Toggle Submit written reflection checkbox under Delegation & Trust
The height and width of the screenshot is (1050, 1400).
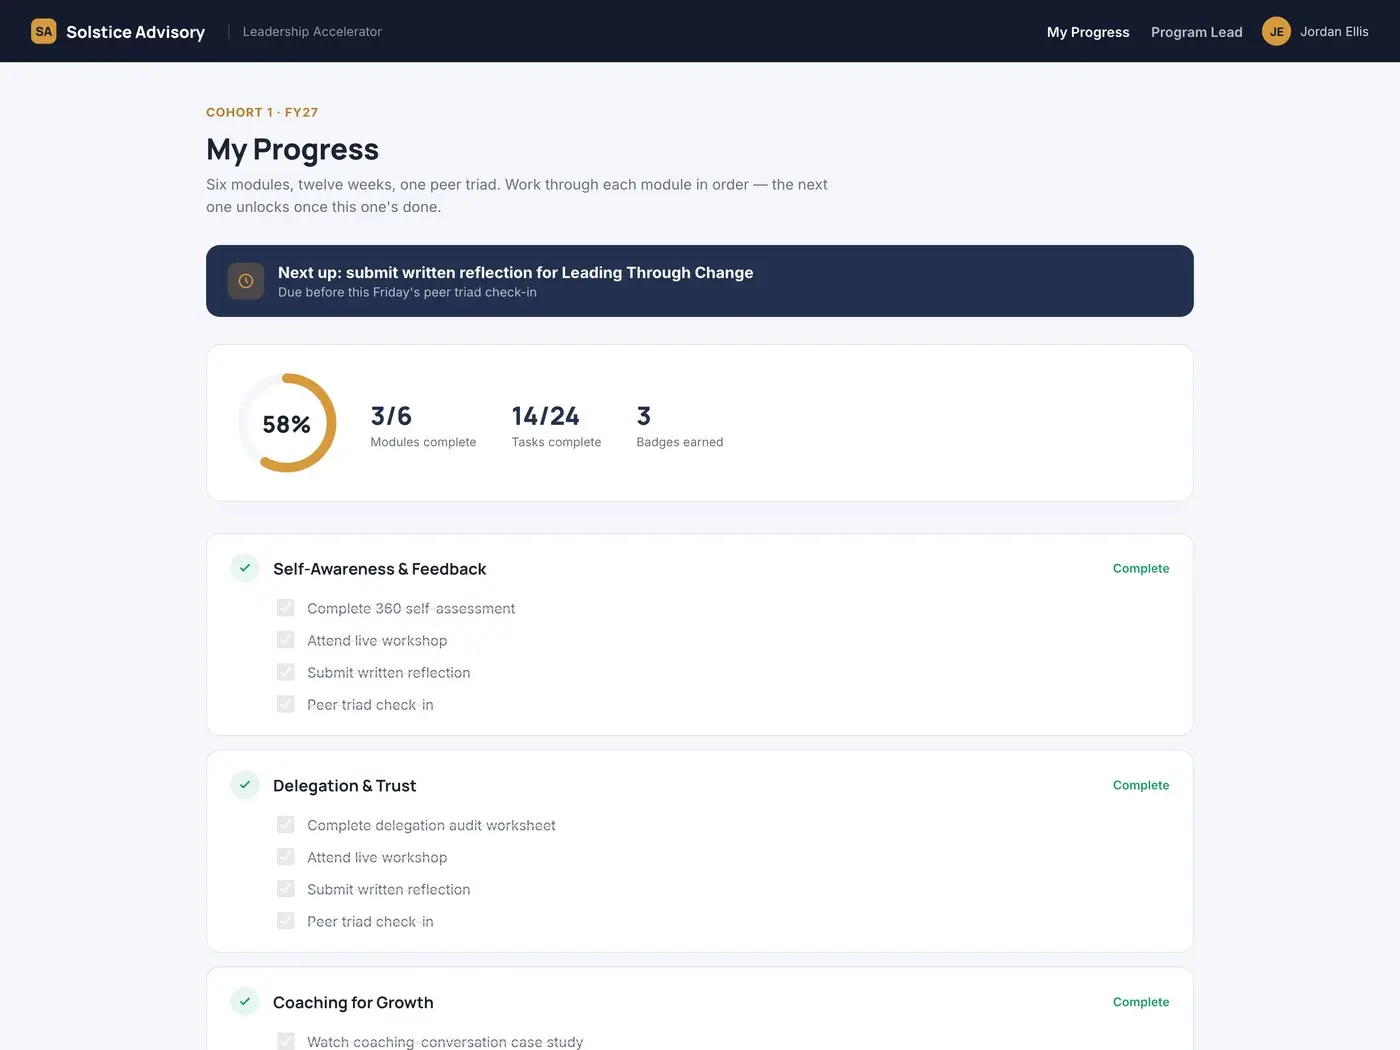click(x=286, y=889)
